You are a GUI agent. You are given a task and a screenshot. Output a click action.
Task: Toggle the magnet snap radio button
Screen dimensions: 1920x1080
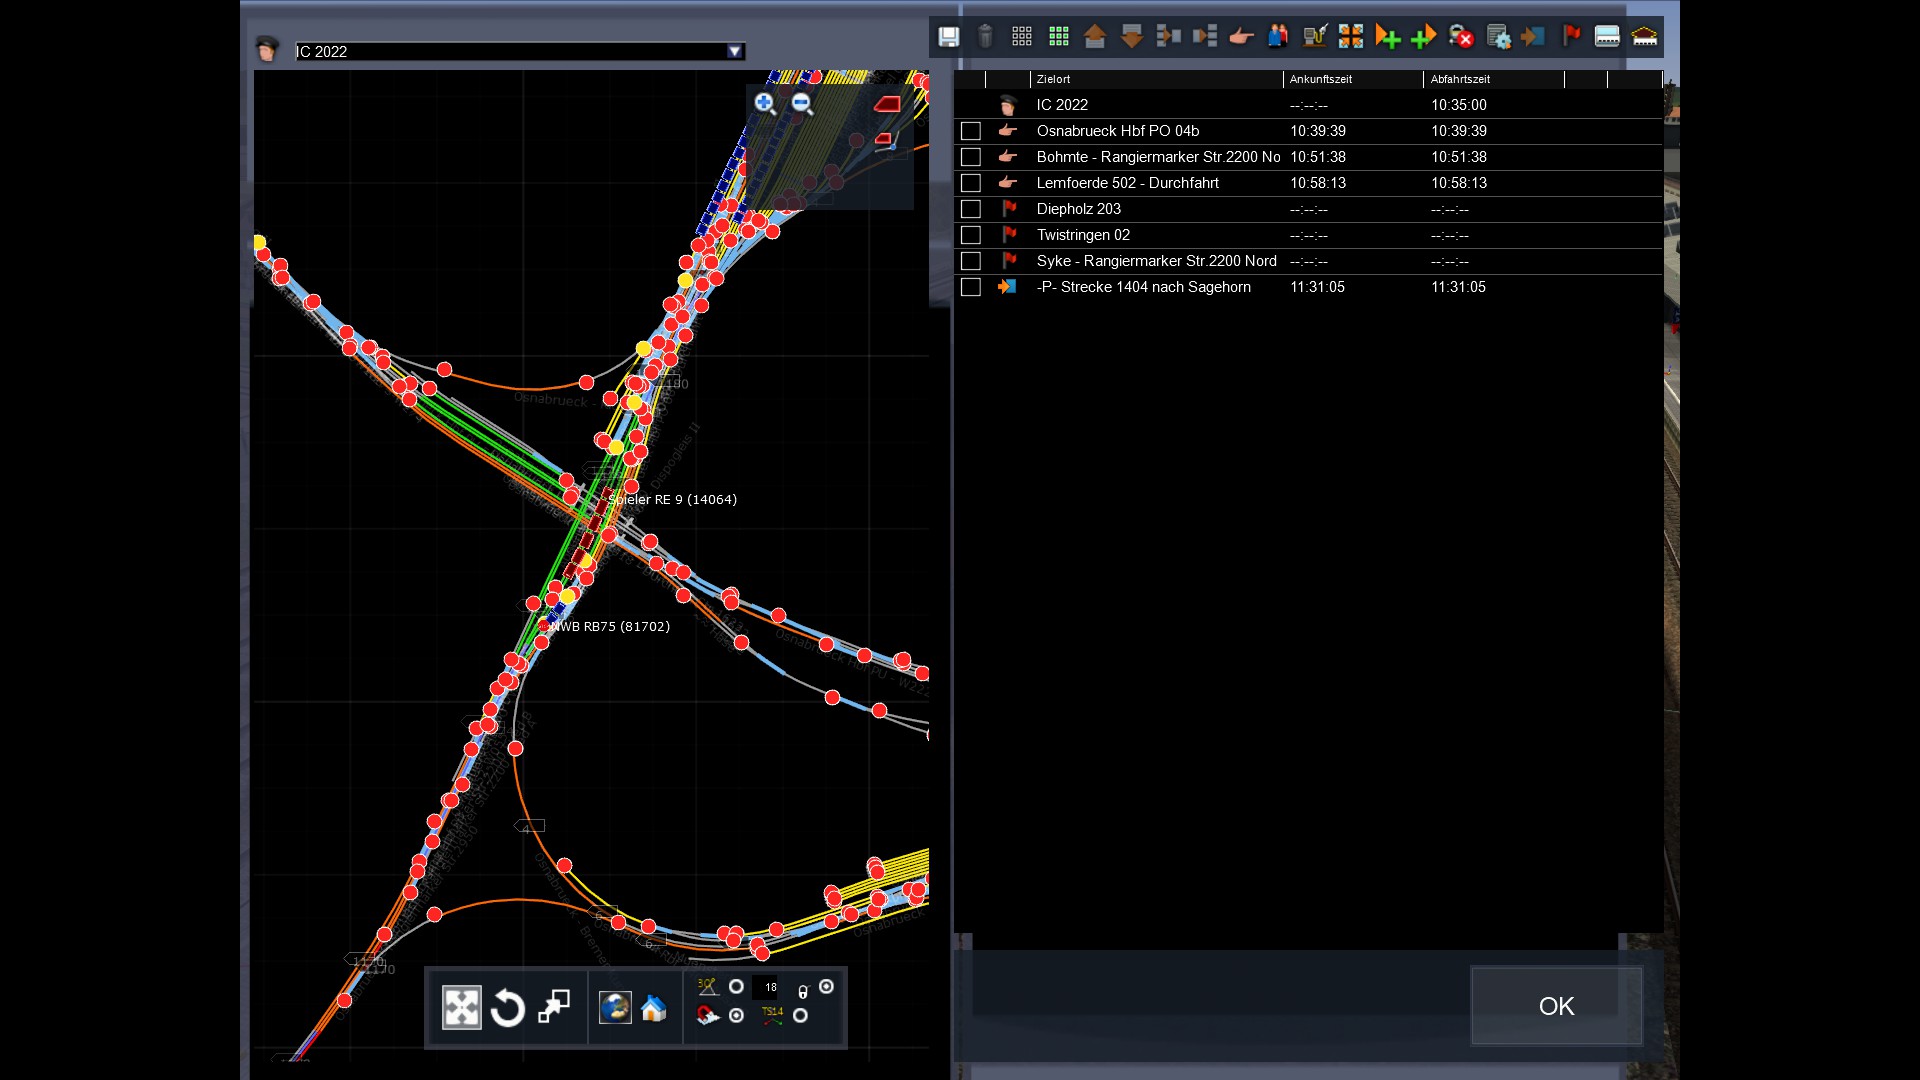pyautogui.click(x=736, y=1016)
